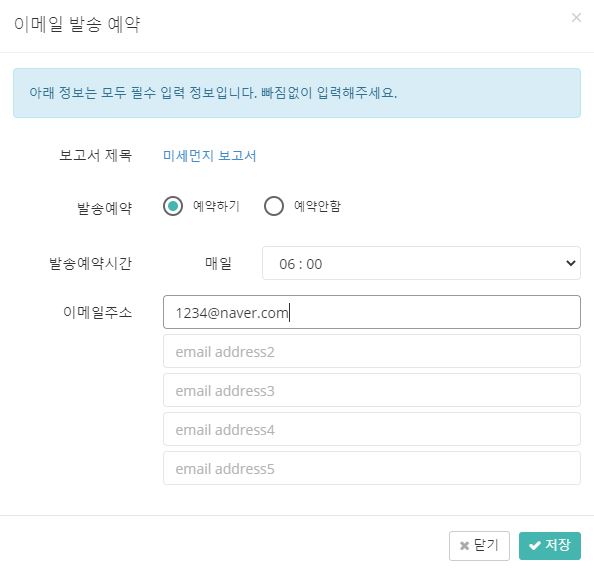The image size is (594, 569).
Task: Click the 보고서 제목 label
Action: (x=95, y=155)
